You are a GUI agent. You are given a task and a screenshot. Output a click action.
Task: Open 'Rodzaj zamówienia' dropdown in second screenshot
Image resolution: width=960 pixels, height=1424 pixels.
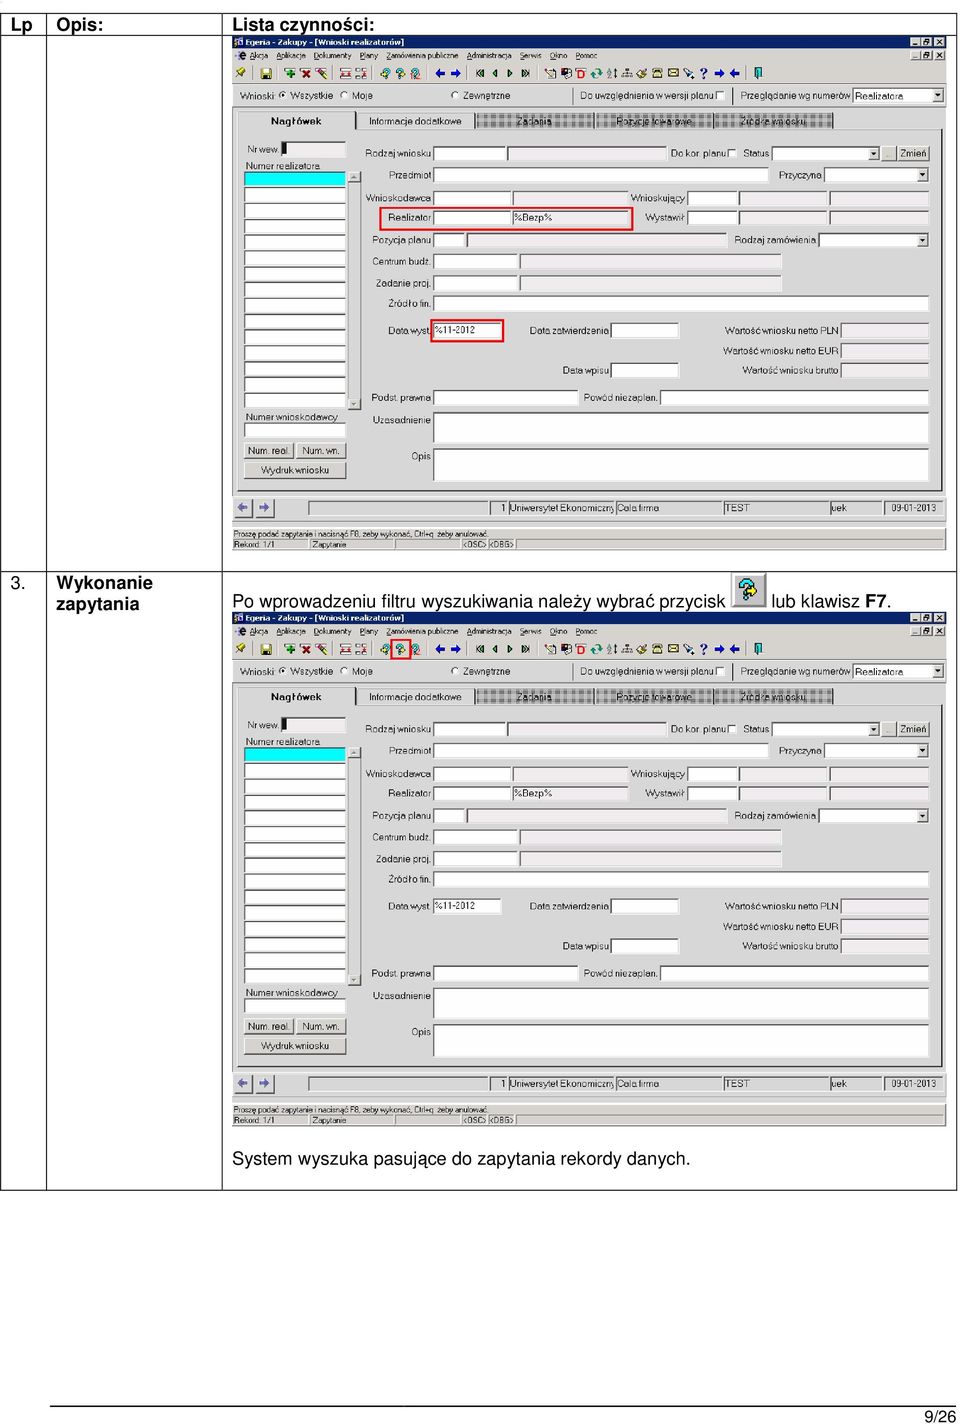923,816
